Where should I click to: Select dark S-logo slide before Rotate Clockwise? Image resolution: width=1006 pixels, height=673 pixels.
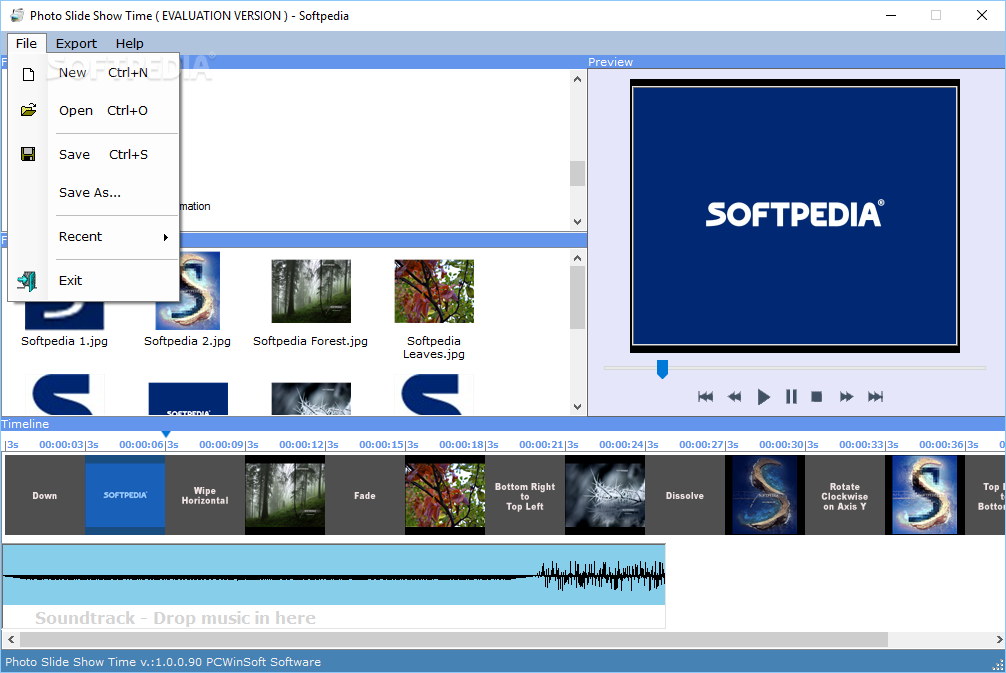tap(765, 495)
